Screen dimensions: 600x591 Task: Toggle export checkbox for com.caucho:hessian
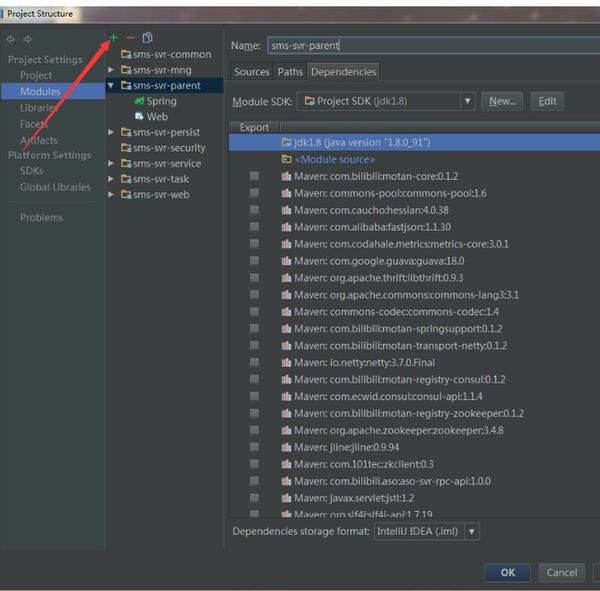(254, 210)
